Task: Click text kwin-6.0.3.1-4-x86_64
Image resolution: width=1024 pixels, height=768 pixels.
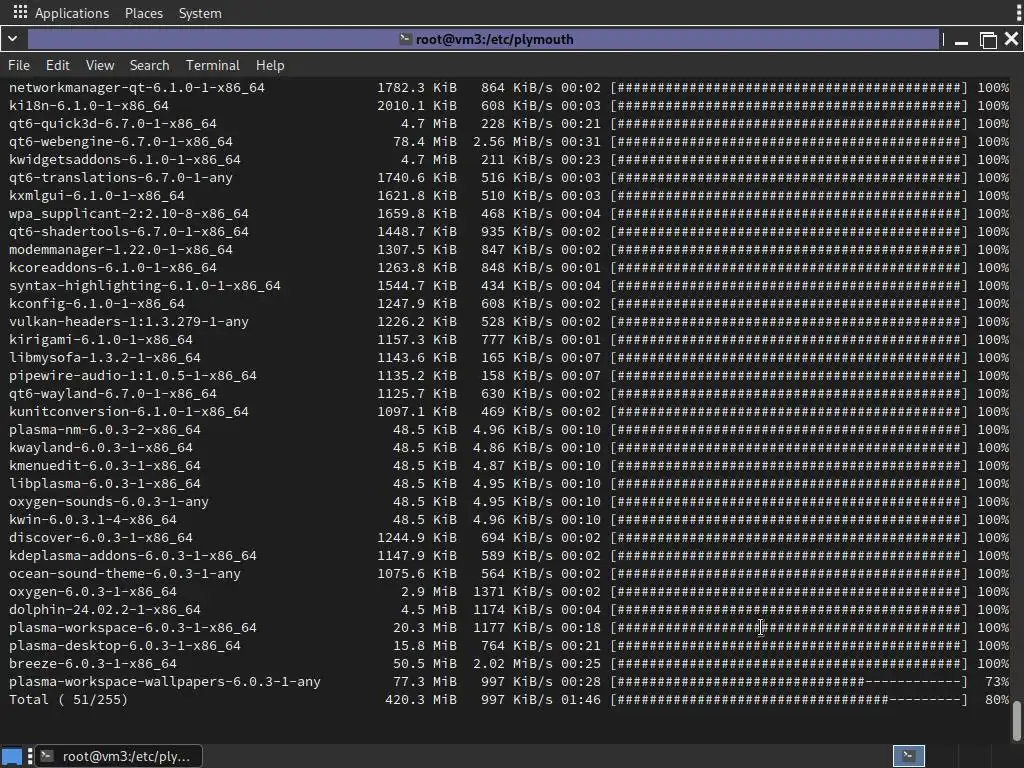Action: coord(93,520)
